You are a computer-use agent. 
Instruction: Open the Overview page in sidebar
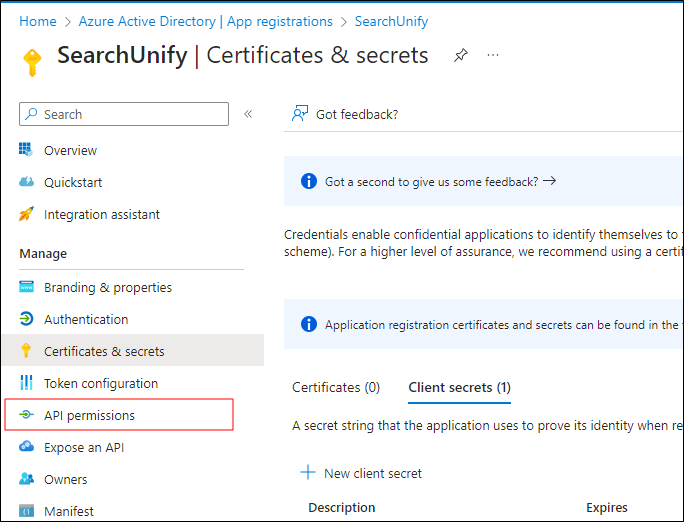coord(70,150)
